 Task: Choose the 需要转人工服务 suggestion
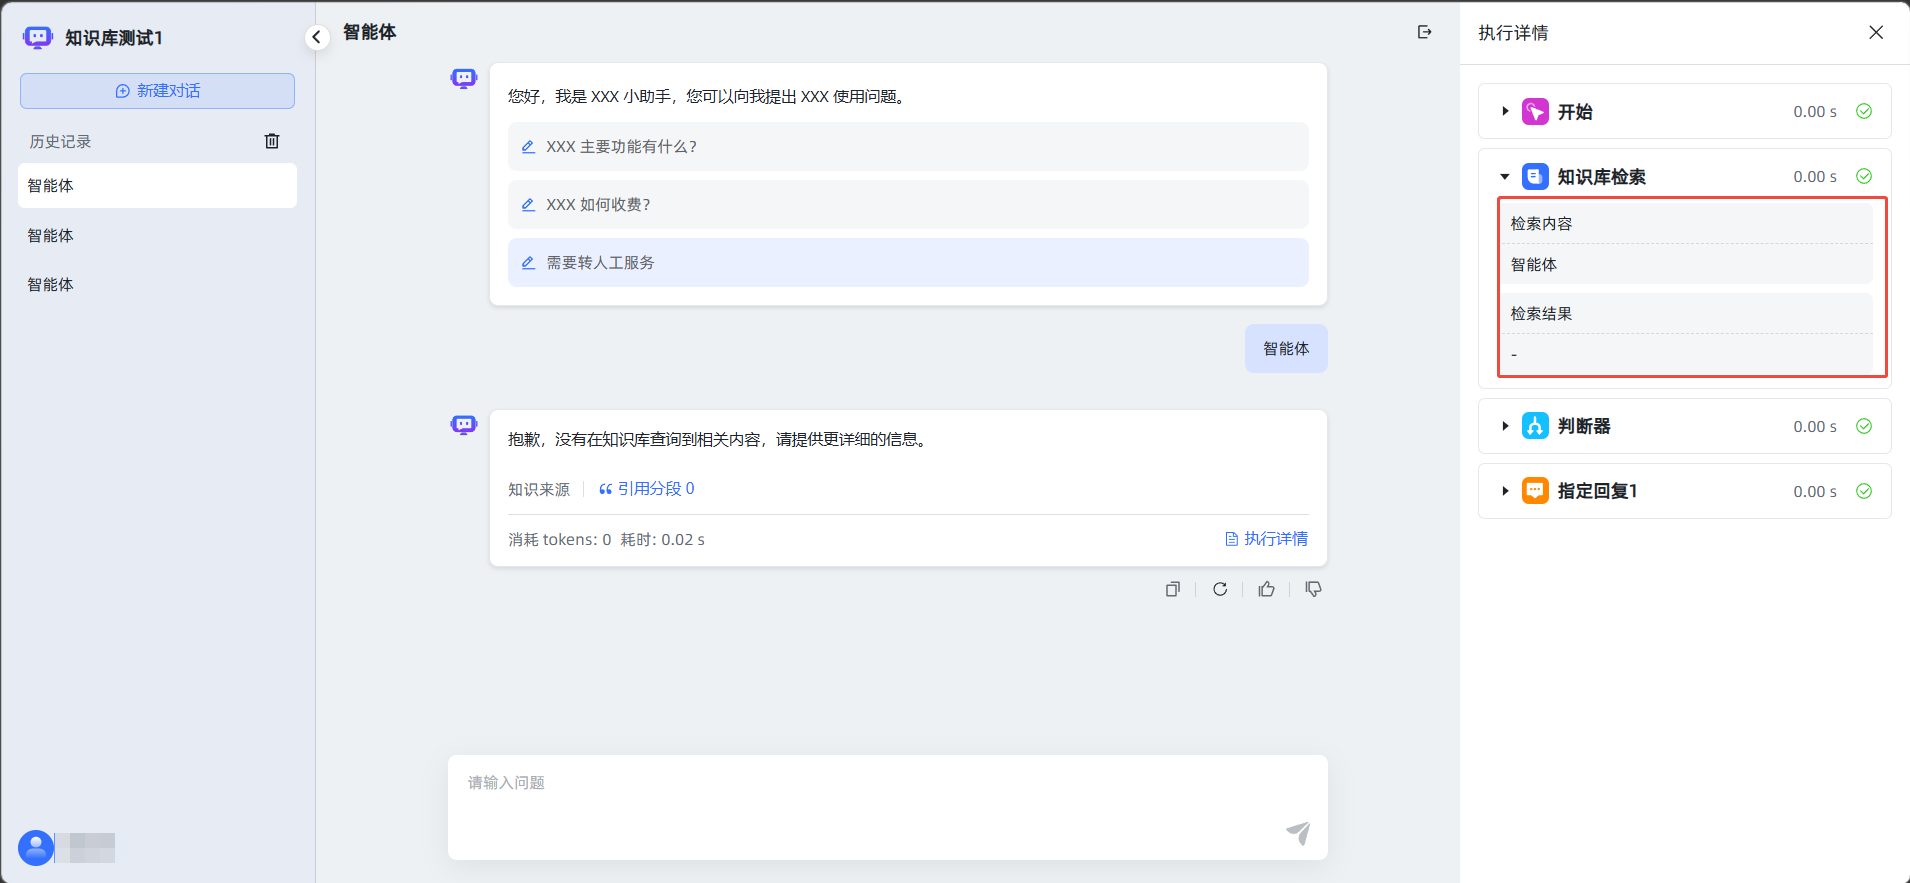tap(600, 263)
